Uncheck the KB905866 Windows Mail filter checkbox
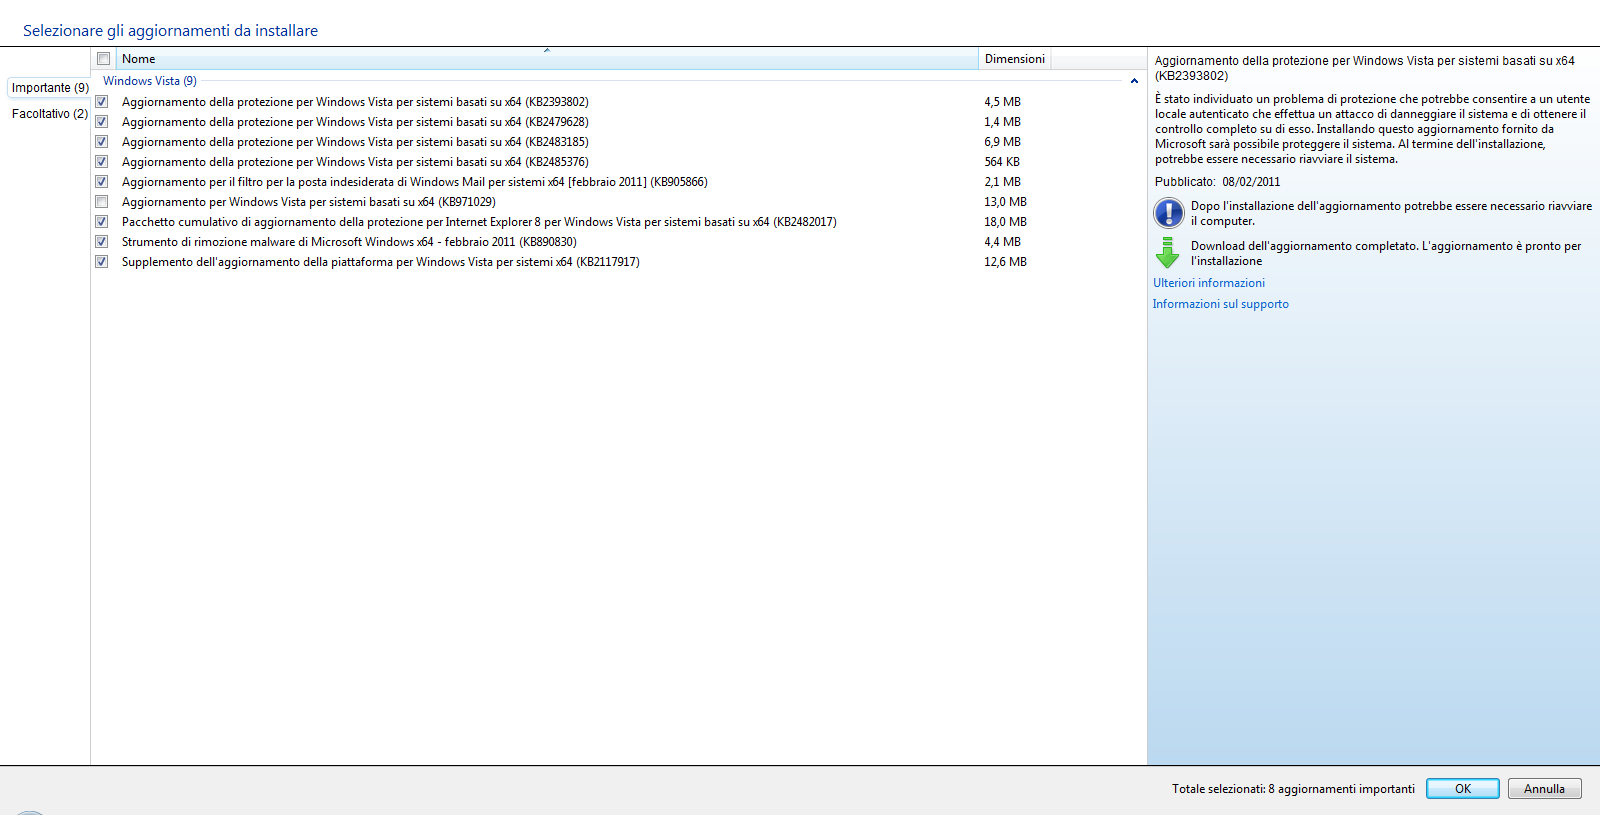The width and height of the screenshot is (1600, 815). click(x=102, y=182)
